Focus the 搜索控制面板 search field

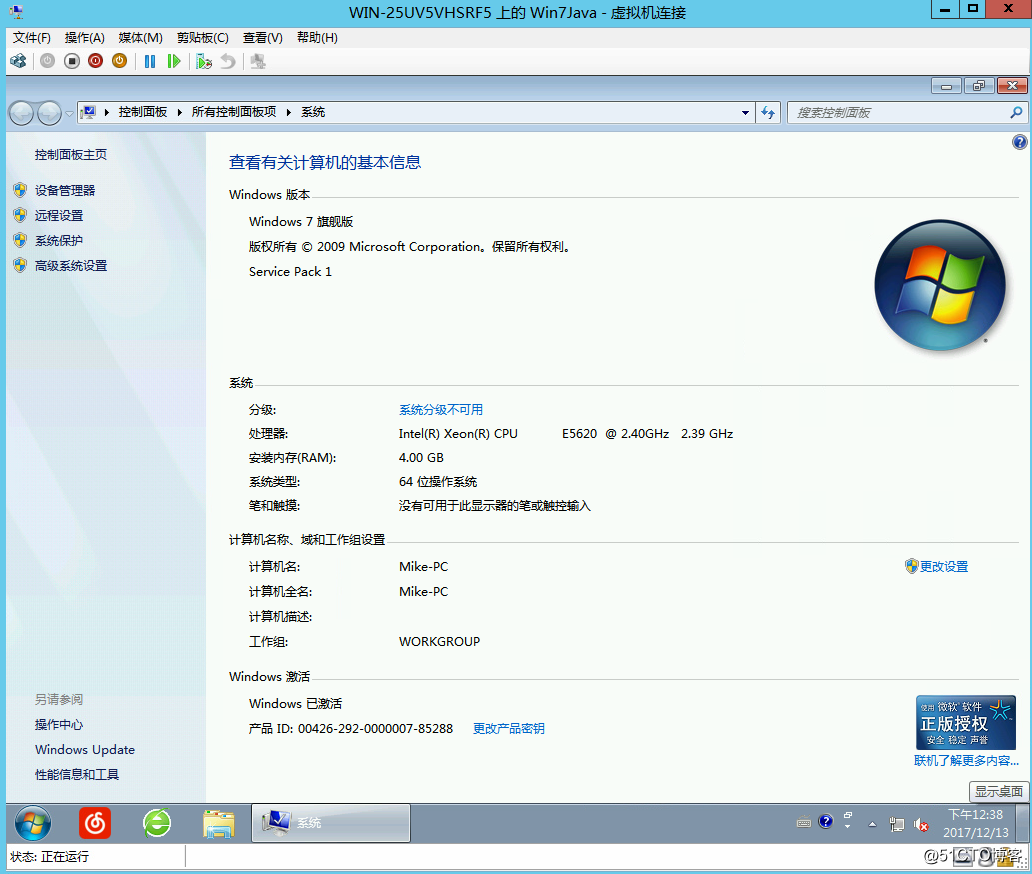pyautogui.click(x=898, y=113)
